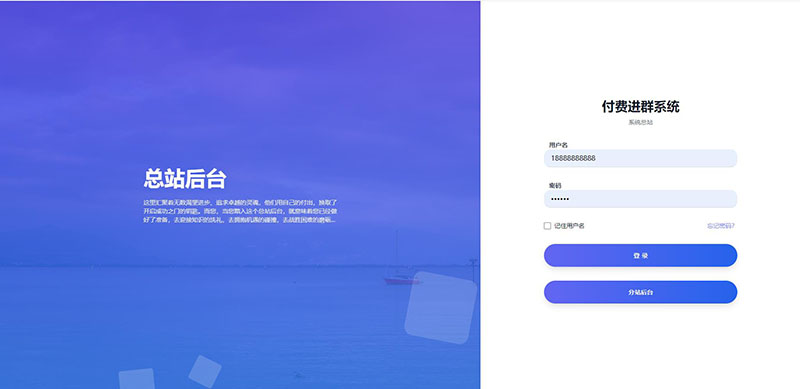Viewport: 800px width, 389px height.
Task: Click the 记住用户名 label text
Action: pyautogui.click(x=569, y=226)
